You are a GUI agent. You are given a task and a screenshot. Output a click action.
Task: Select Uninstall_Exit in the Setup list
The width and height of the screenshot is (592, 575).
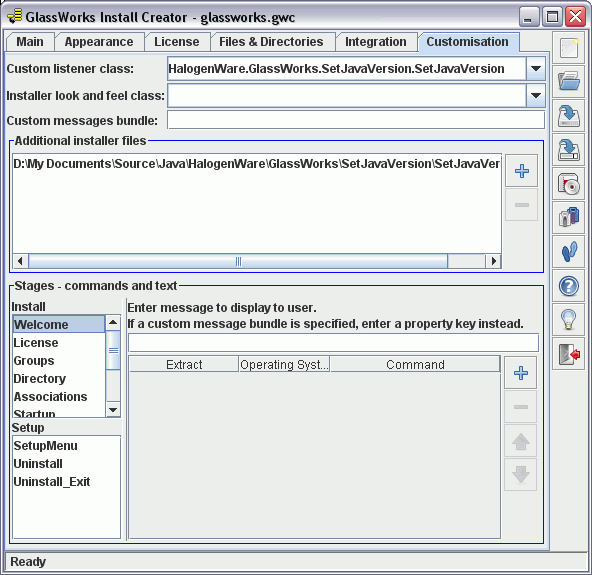pyautogui.click(x=66, y=482)
